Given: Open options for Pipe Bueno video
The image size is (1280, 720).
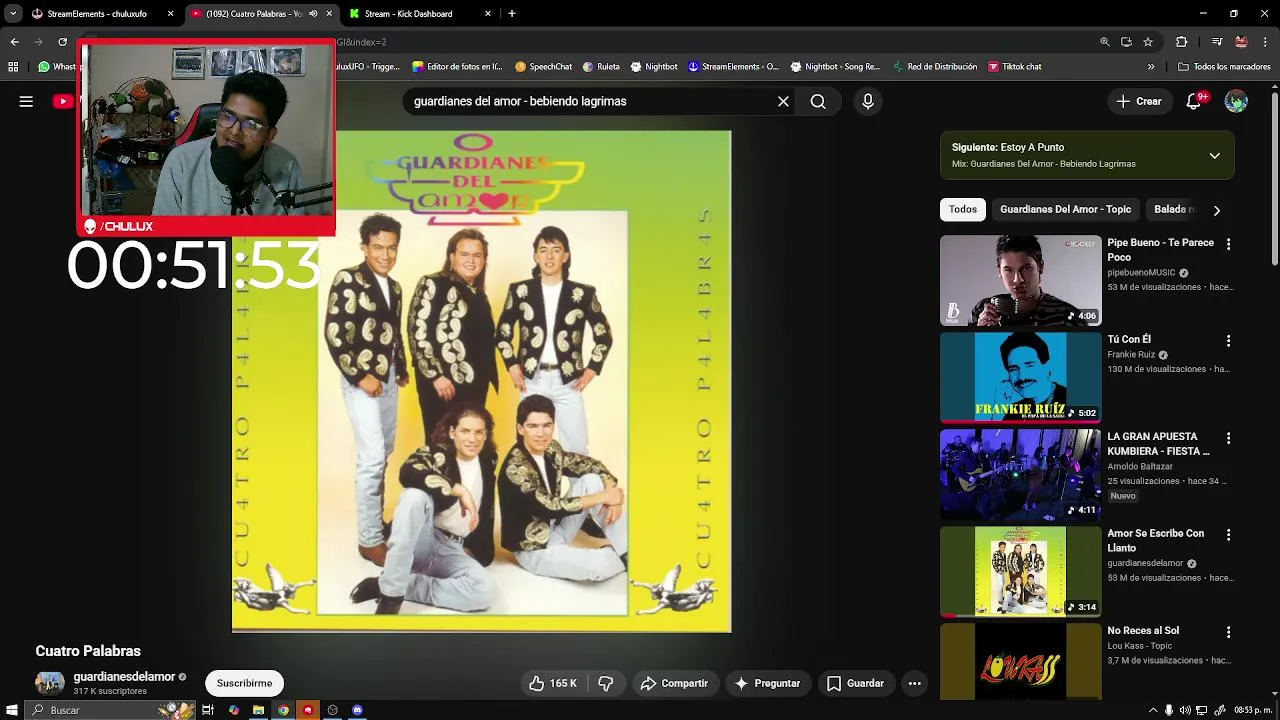Looking at the screenshot, I should coord(1228,244).
